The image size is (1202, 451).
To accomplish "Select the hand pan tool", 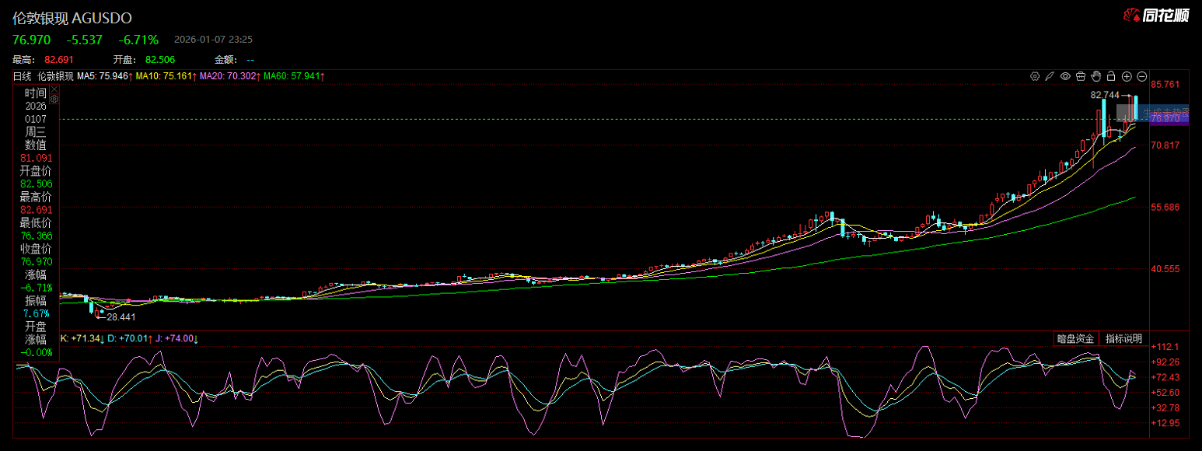I will coord(1096,76).
